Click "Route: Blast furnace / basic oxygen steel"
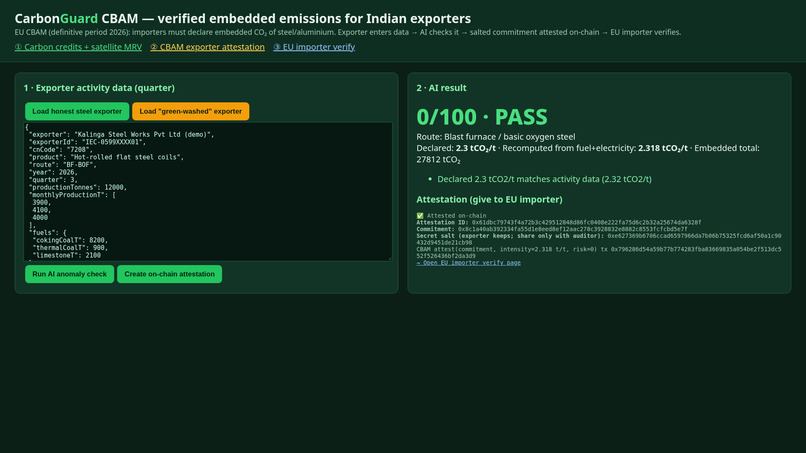The image size is (806, 453). 496,137
